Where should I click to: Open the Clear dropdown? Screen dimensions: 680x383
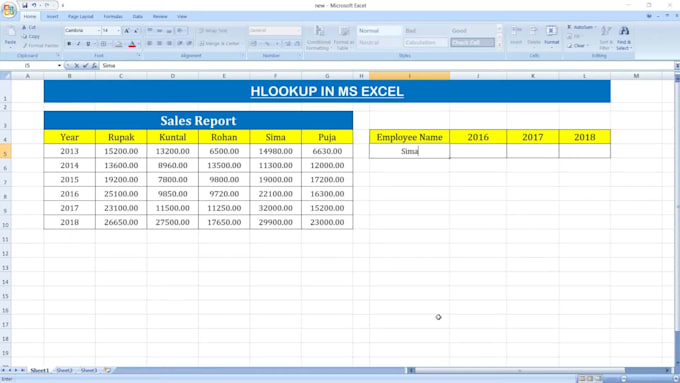click(x=579, y=46)
